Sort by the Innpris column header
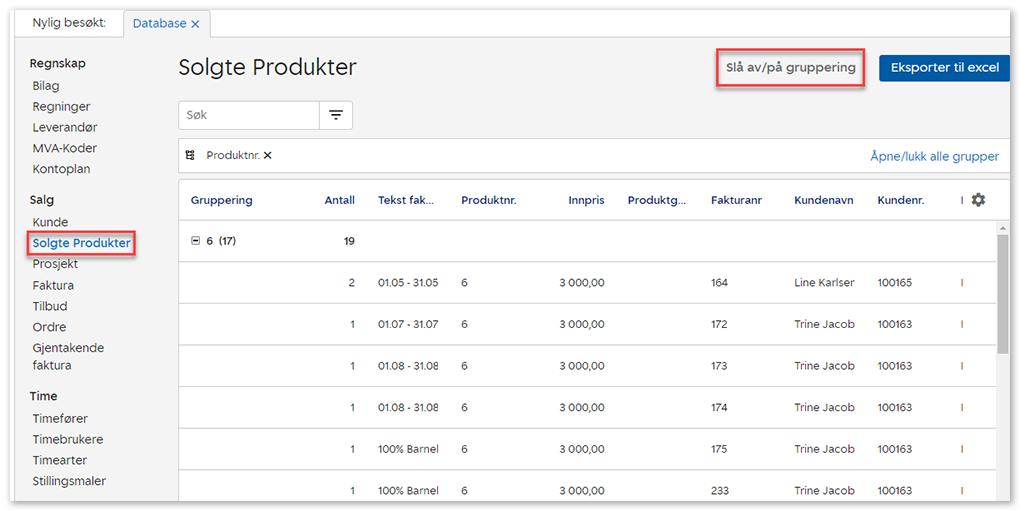This screenshot has height=511, width=1020. [x=586, y=200]
